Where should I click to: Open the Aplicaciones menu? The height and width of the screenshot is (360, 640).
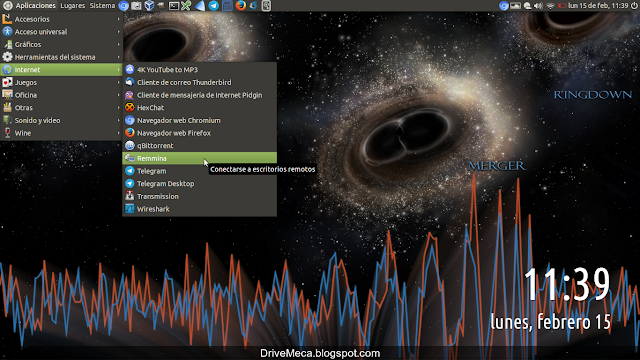pyautogui.click(x=36, y=6)
